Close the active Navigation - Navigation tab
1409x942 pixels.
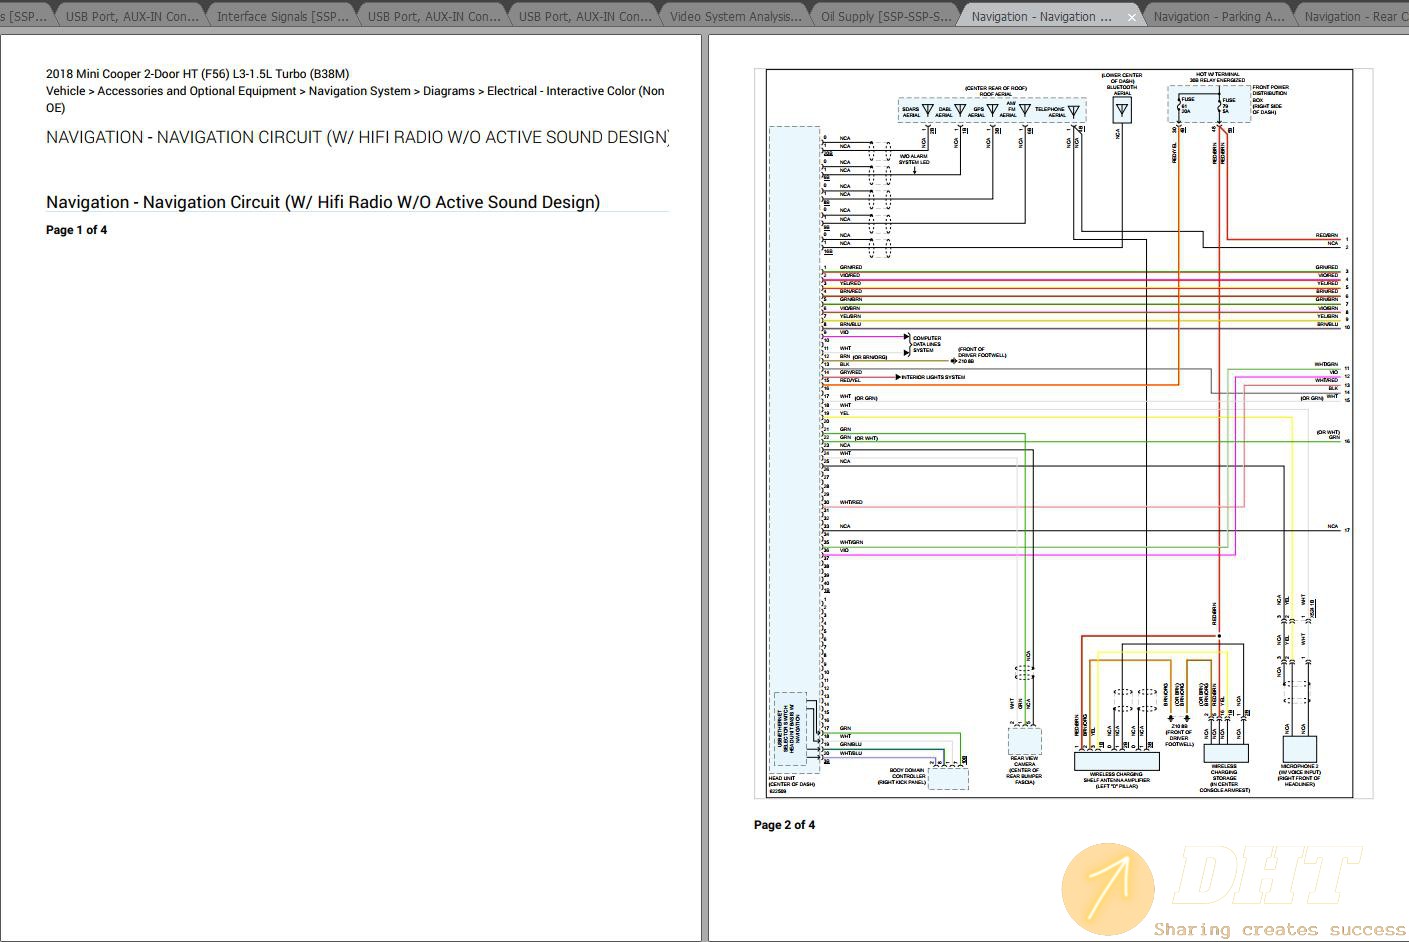click(x=1131, y=17)
